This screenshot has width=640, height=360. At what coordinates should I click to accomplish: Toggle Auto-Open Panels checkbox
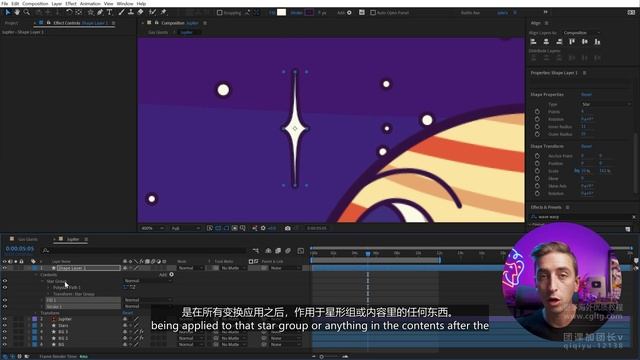click(x=373, y=13)
